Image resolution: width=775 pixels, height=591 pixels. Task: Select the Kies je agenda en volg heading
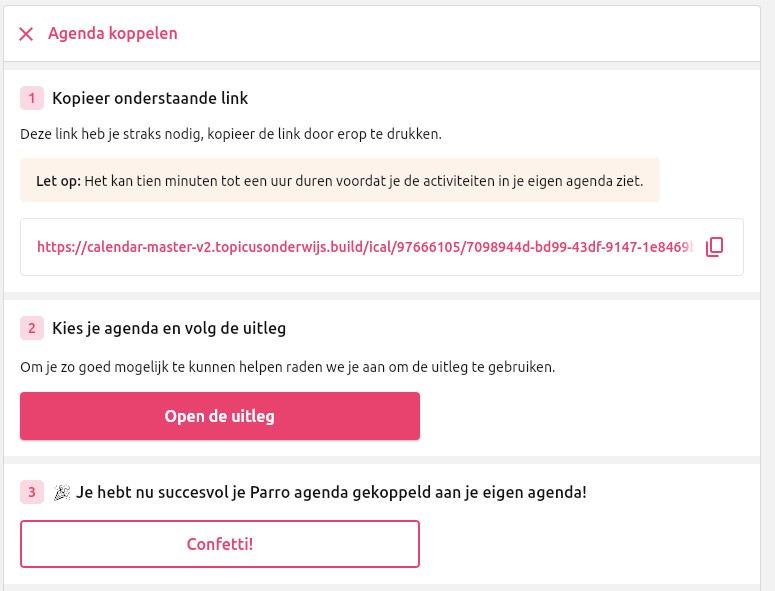click(x=169, y=329)
